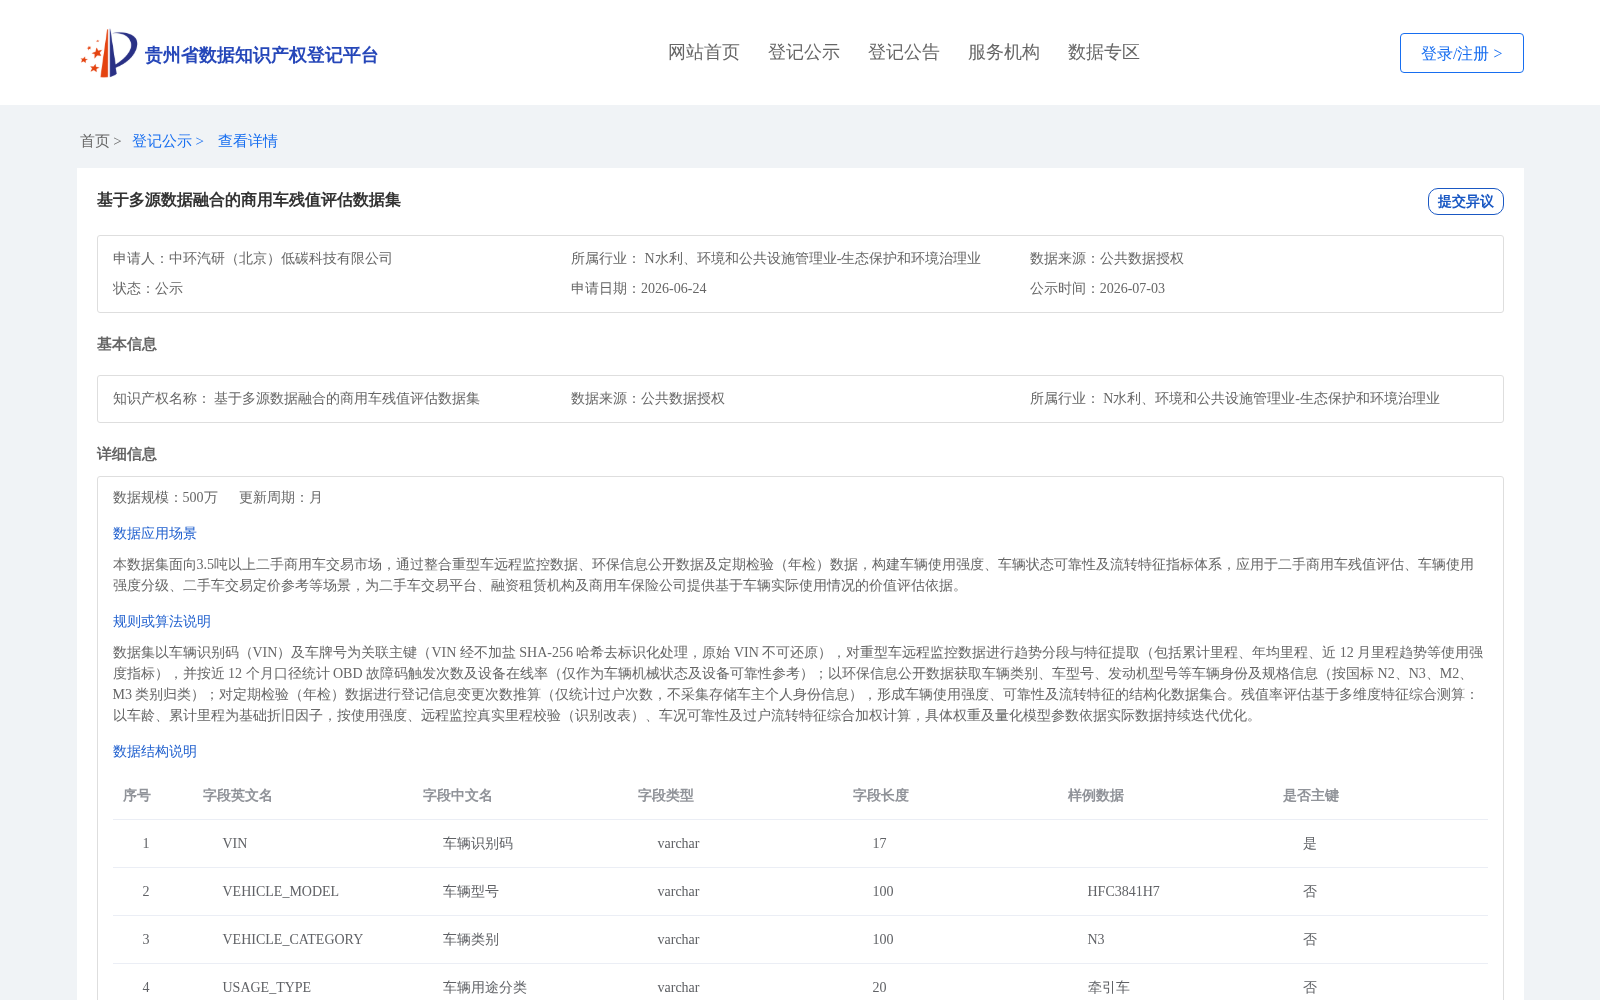Click the 序号 column header

137,795
